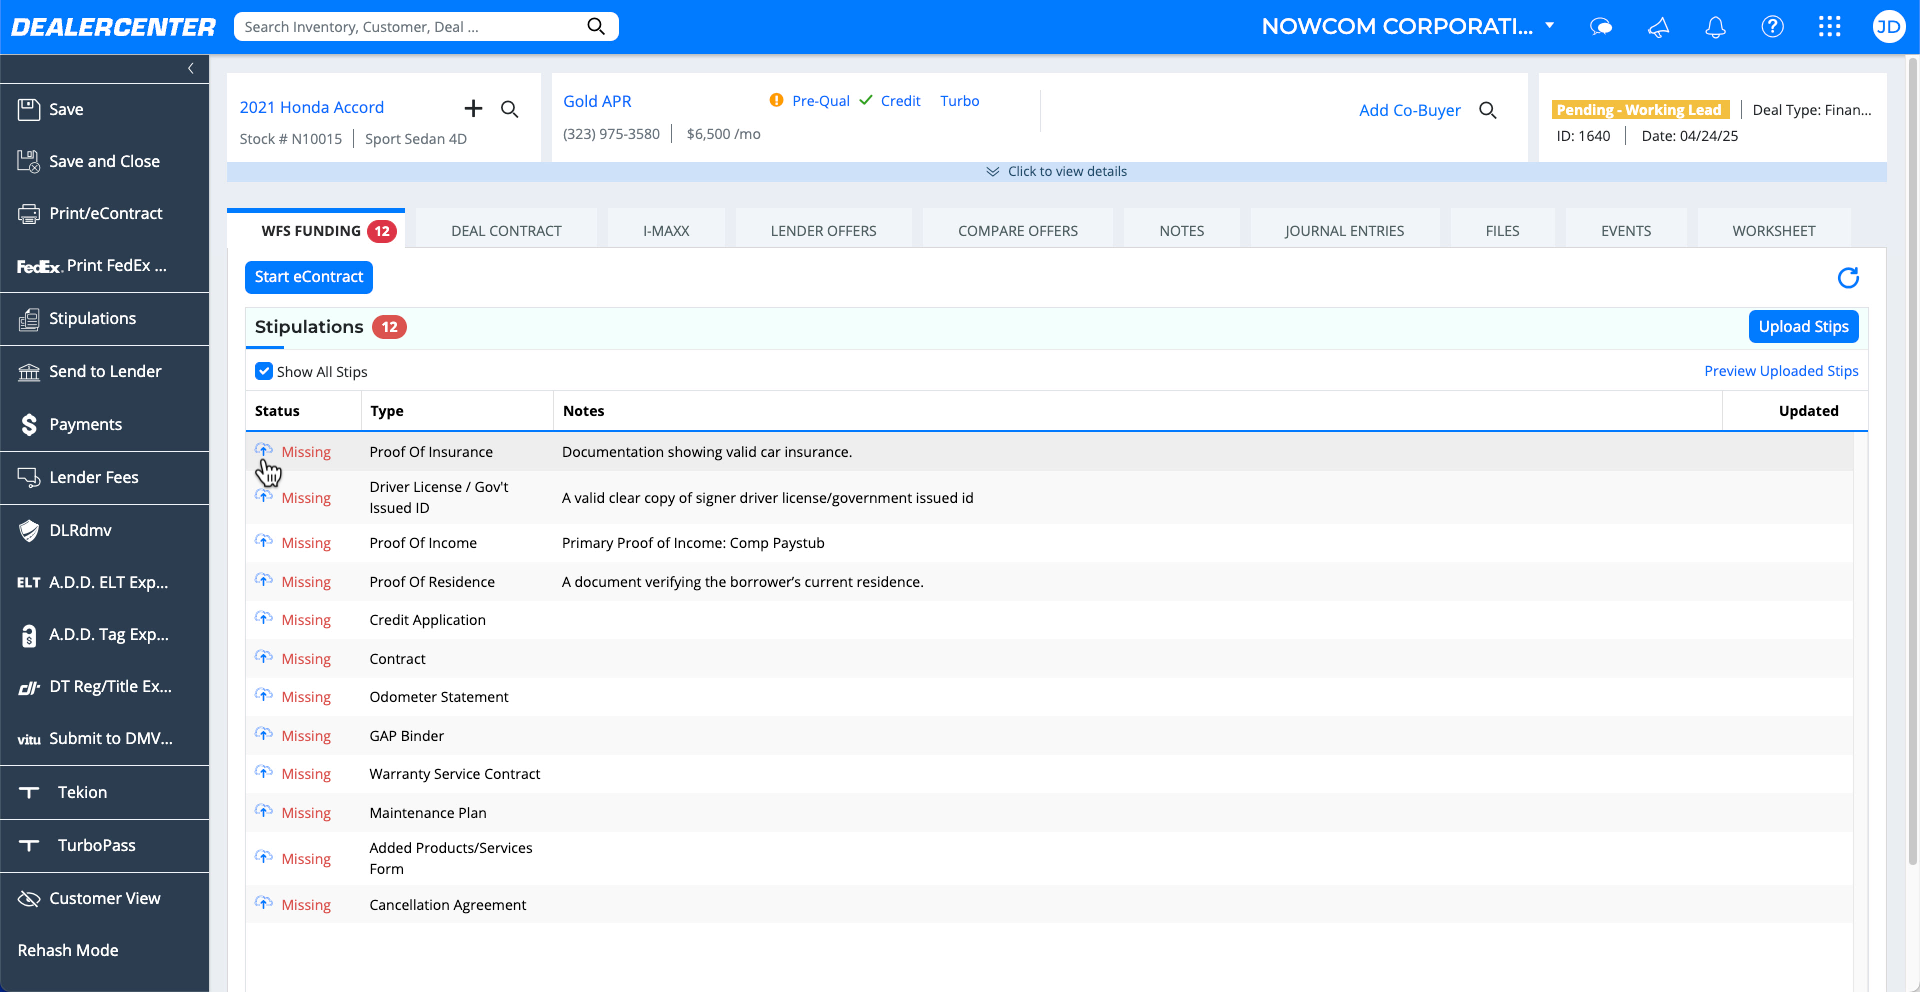Click the Add Co-Buyer link
Viewport: 1920px width, 992px height.
[1410, 110]
